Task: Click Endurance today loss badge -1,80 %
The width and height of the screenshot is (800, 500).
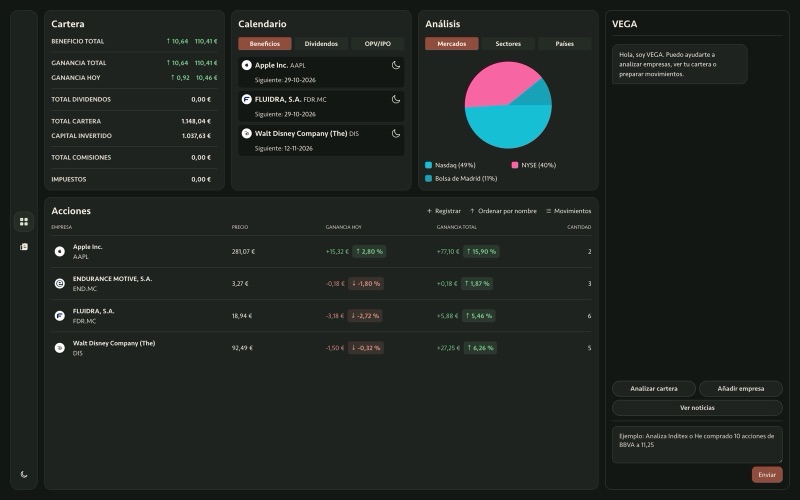Action: coord(366,284)
